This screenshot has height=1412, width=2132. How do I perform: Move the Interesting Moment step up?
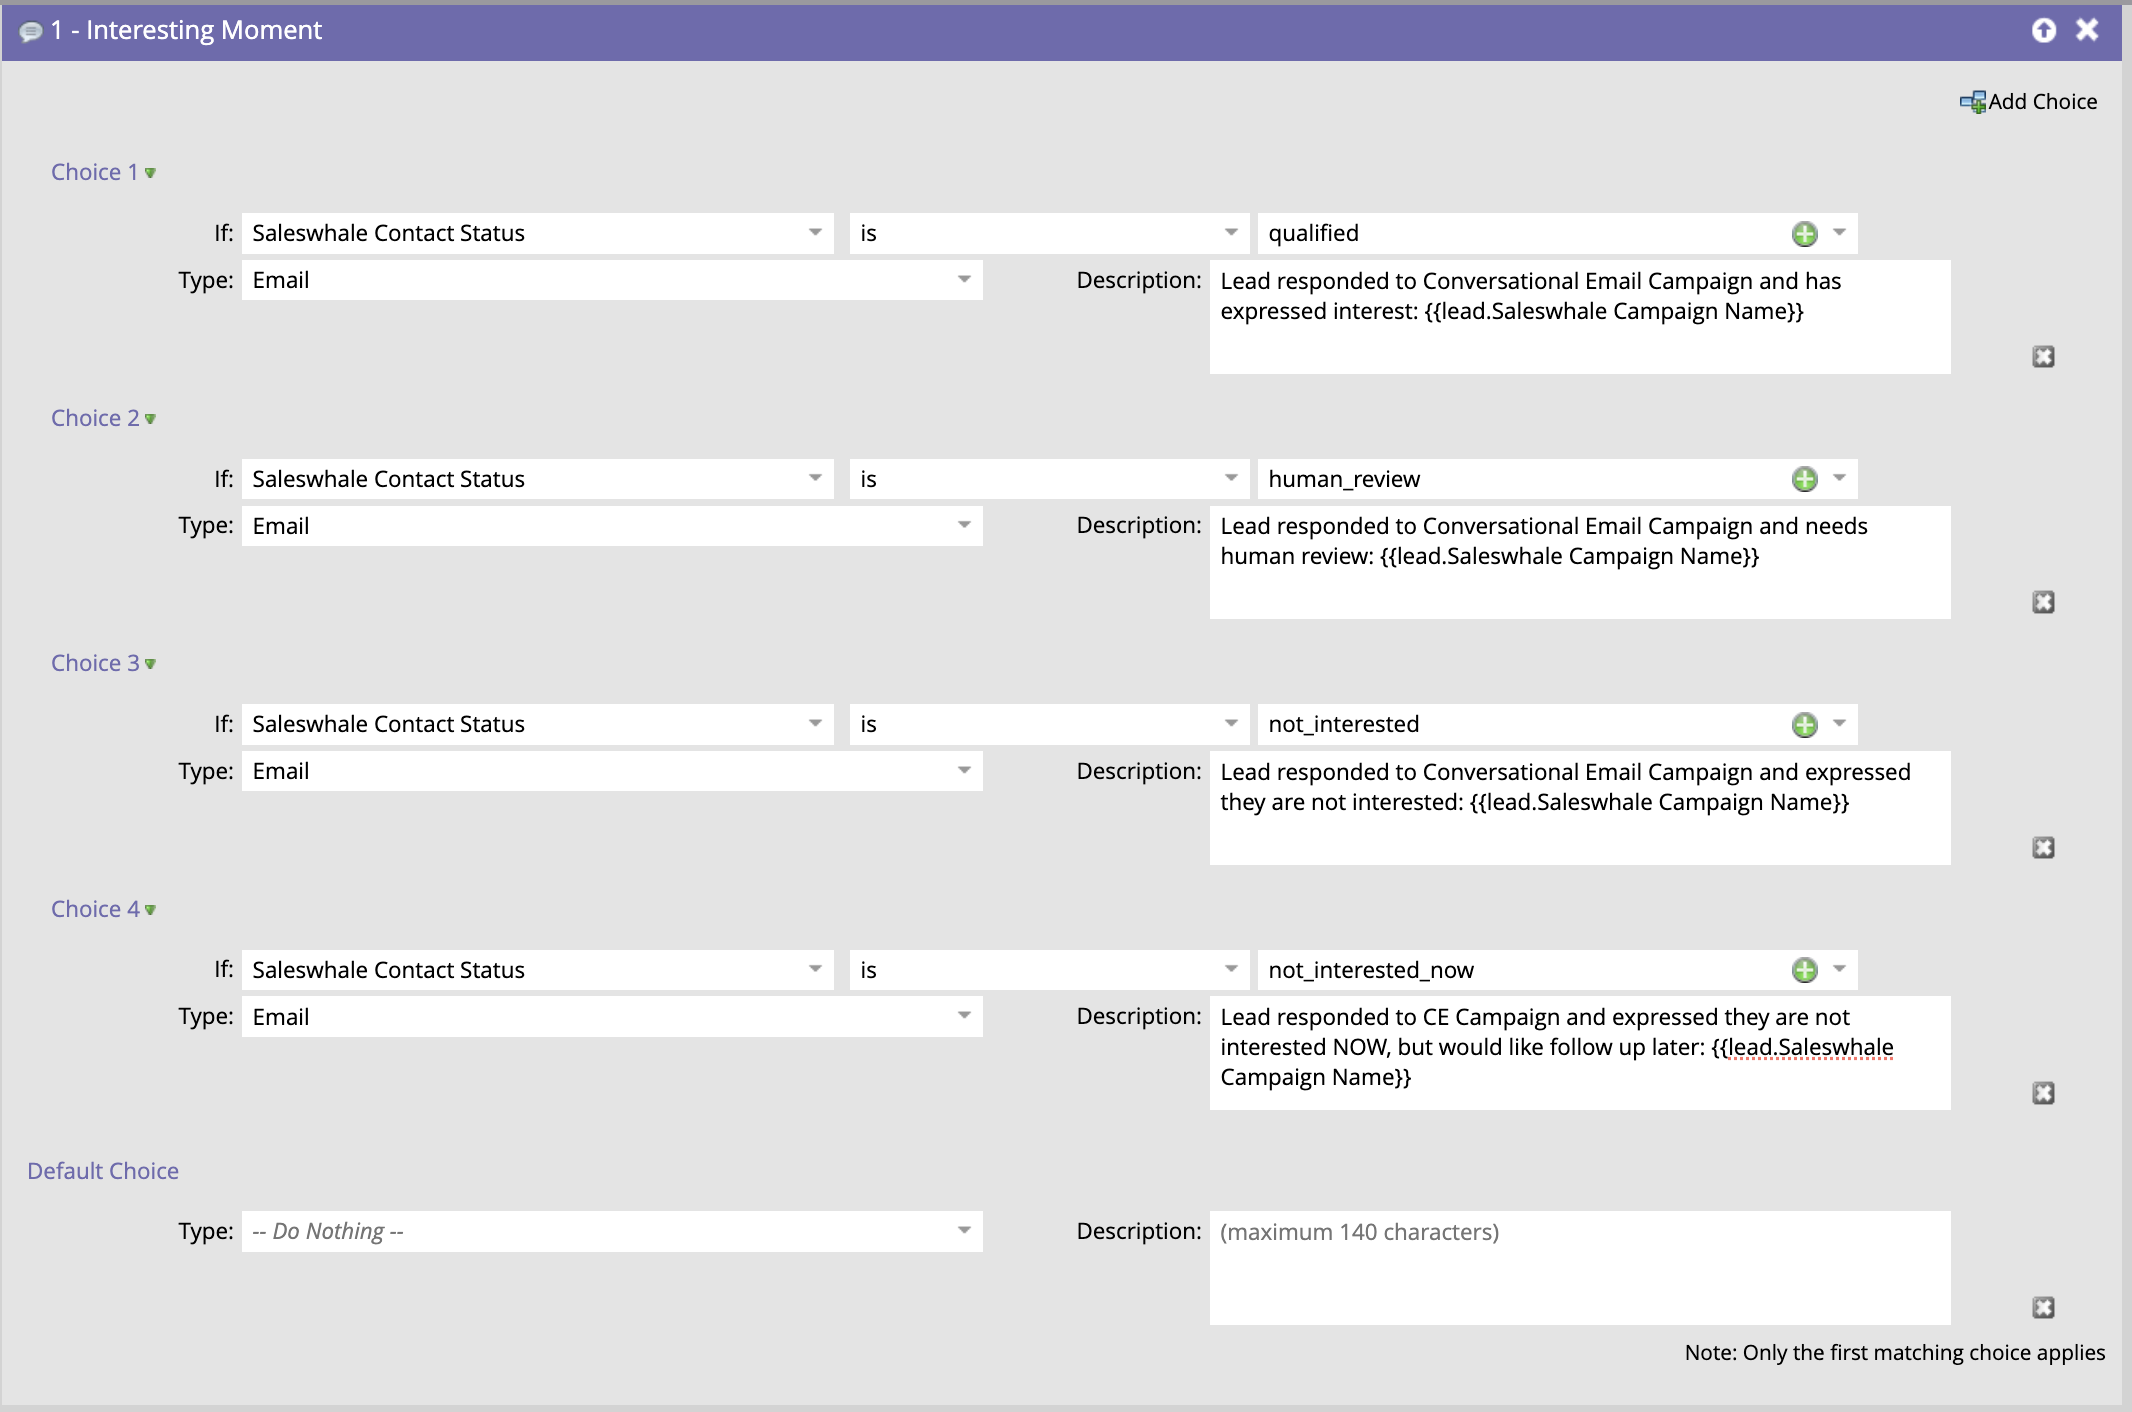(x=2044, y=30)
